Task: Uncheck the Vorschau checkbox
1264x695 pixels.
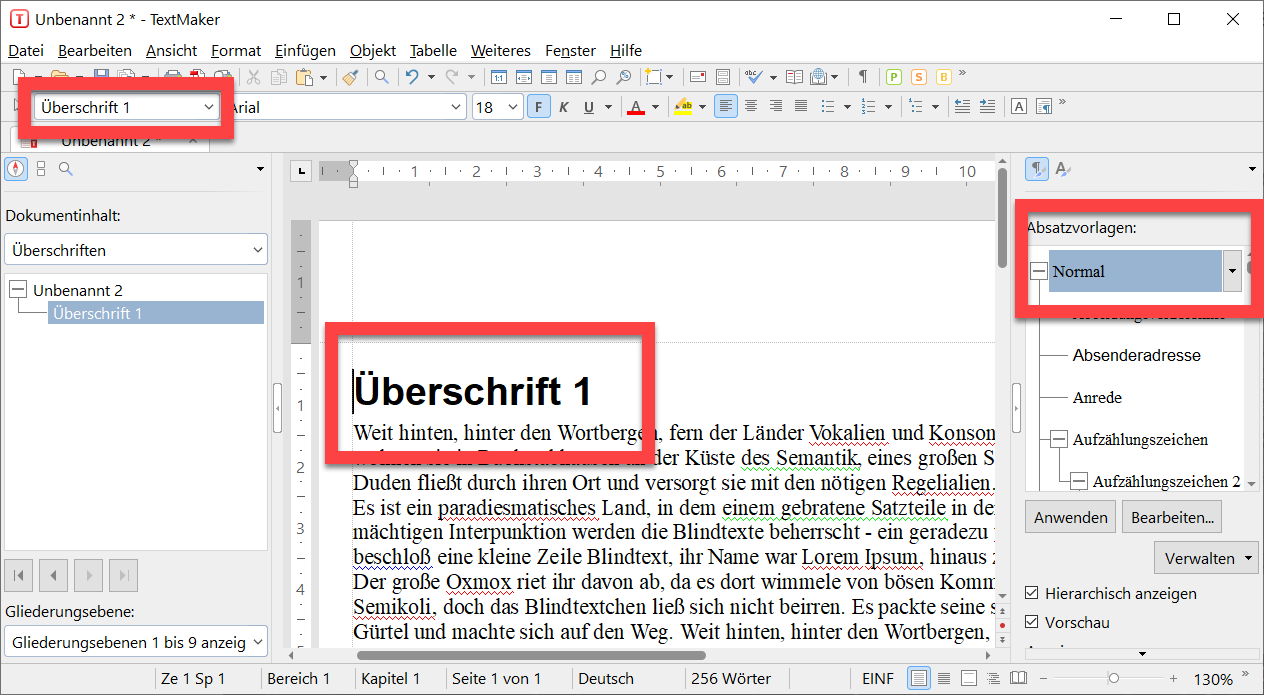Action: [1033, 622]
